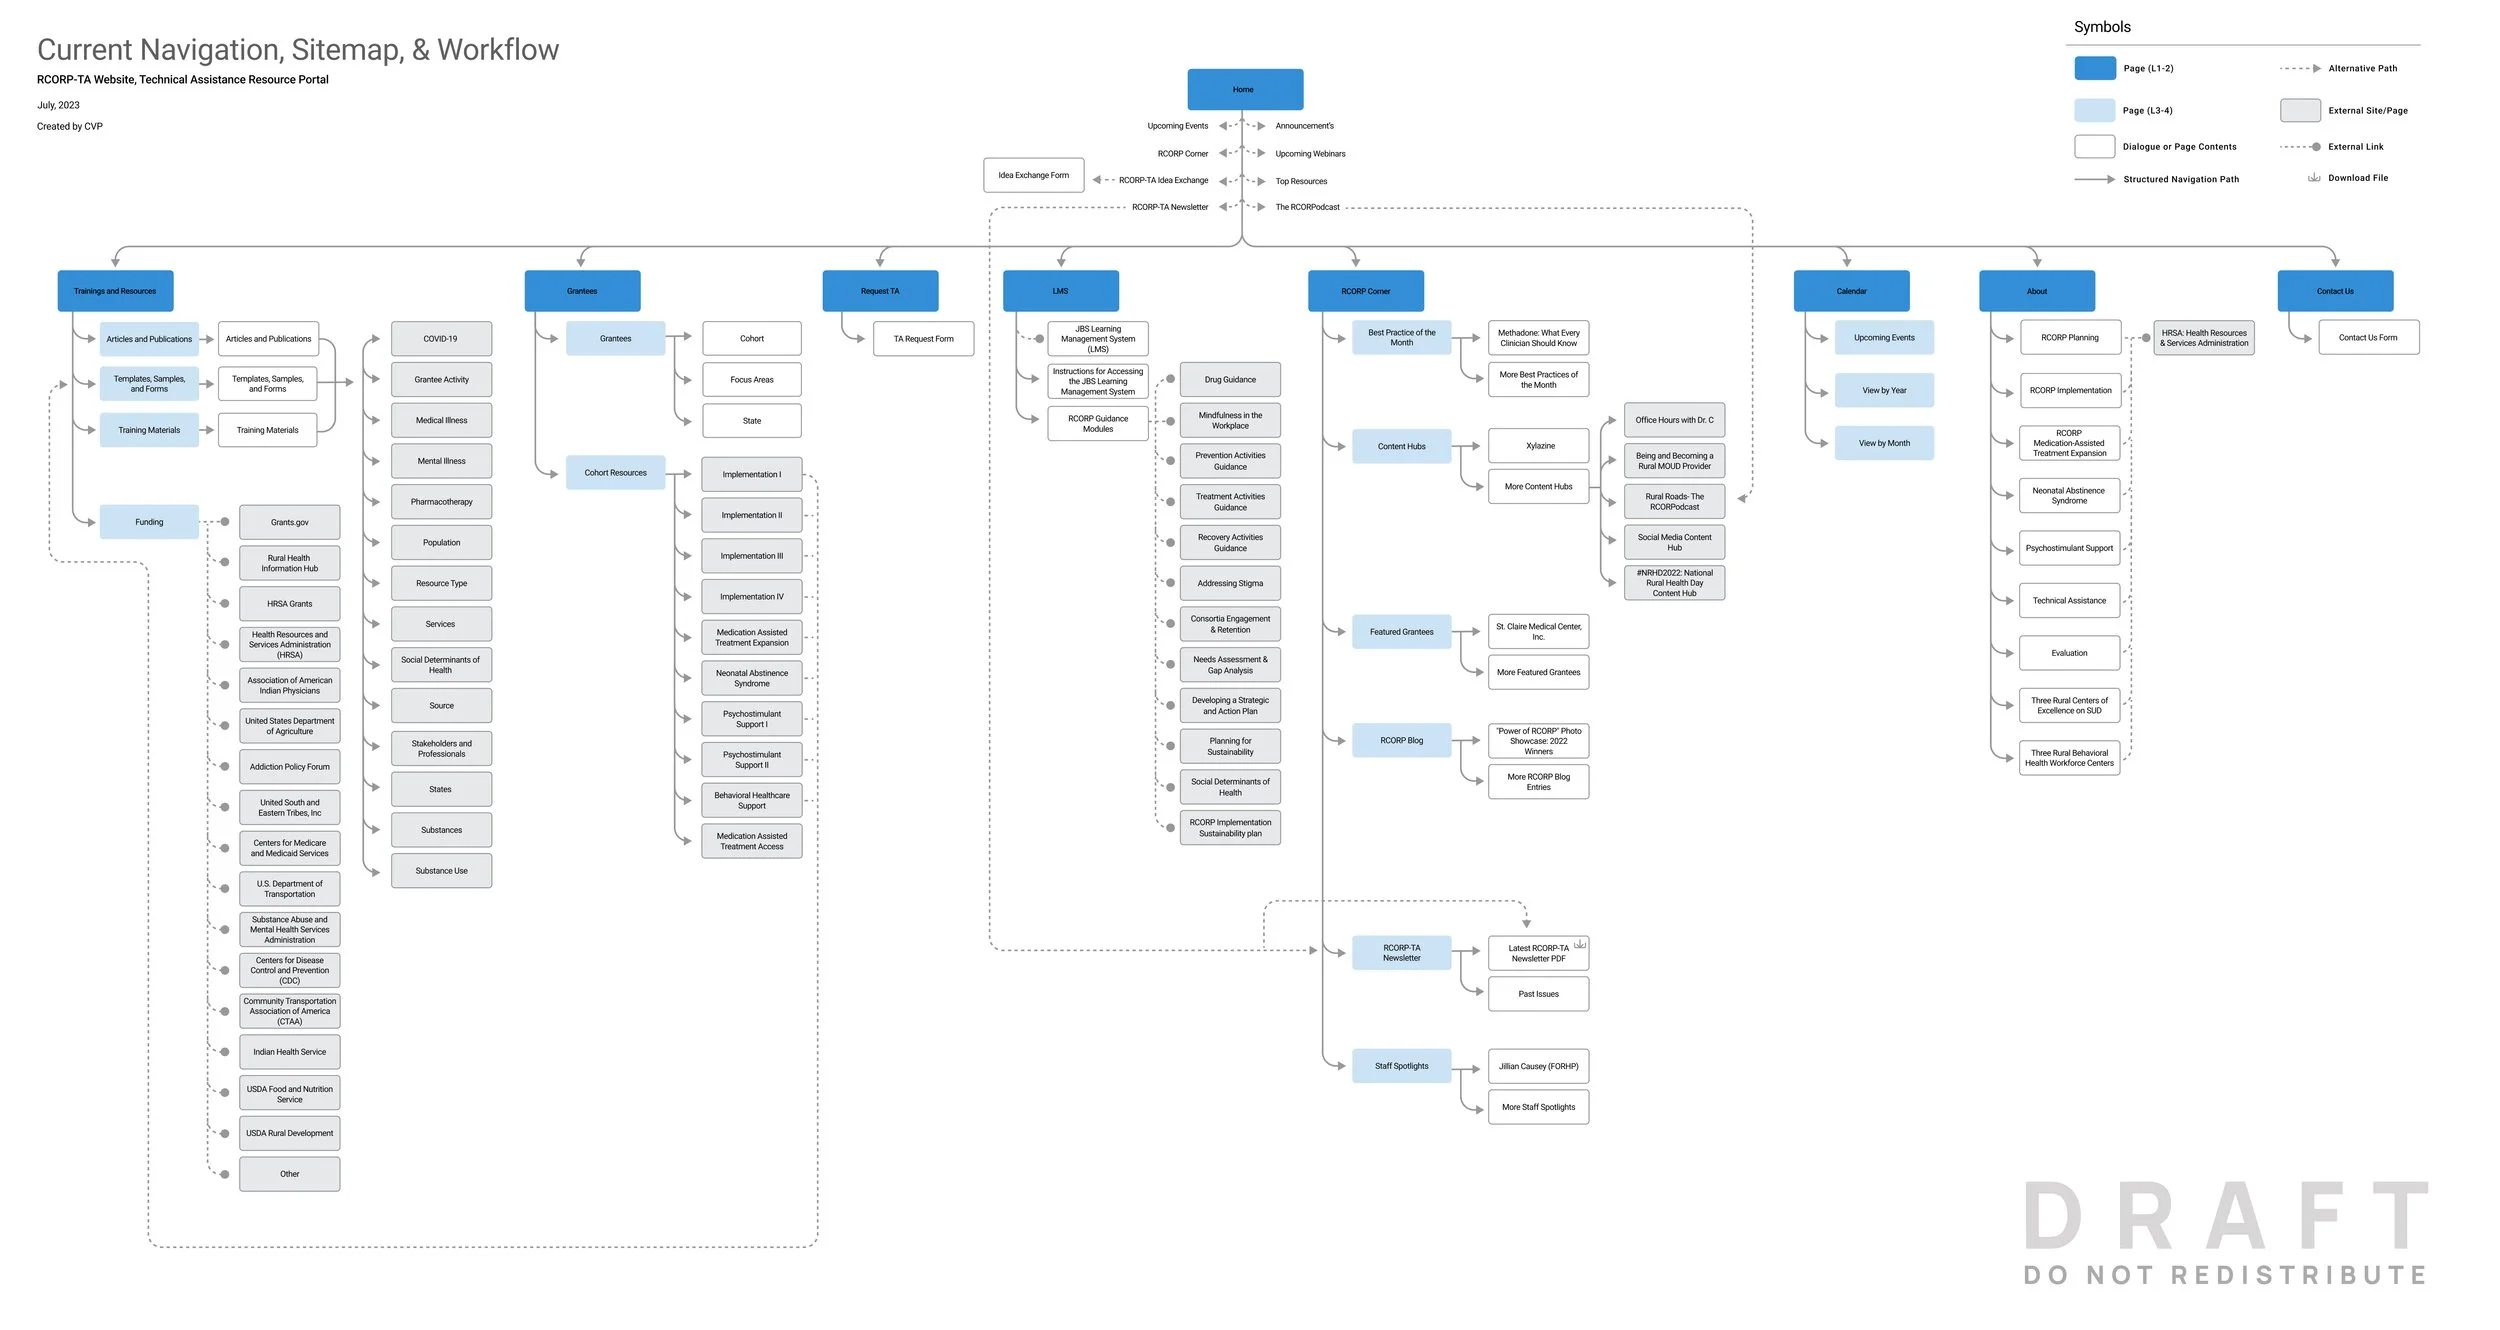Click the Page (L1-2) blue swatch

(2094, 68)
